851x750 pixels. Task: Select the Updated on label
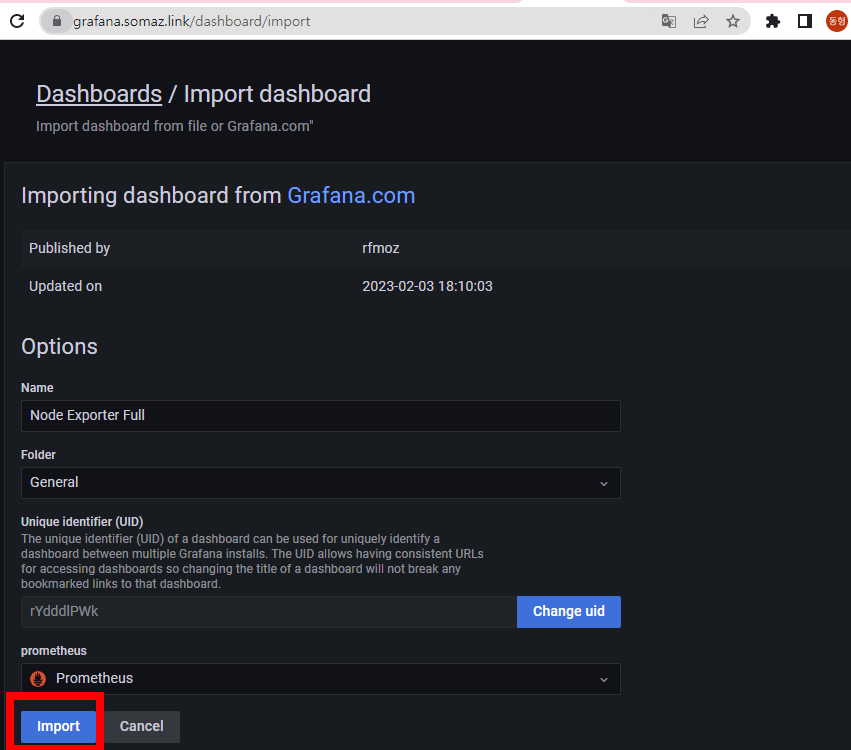click(65, 286)
